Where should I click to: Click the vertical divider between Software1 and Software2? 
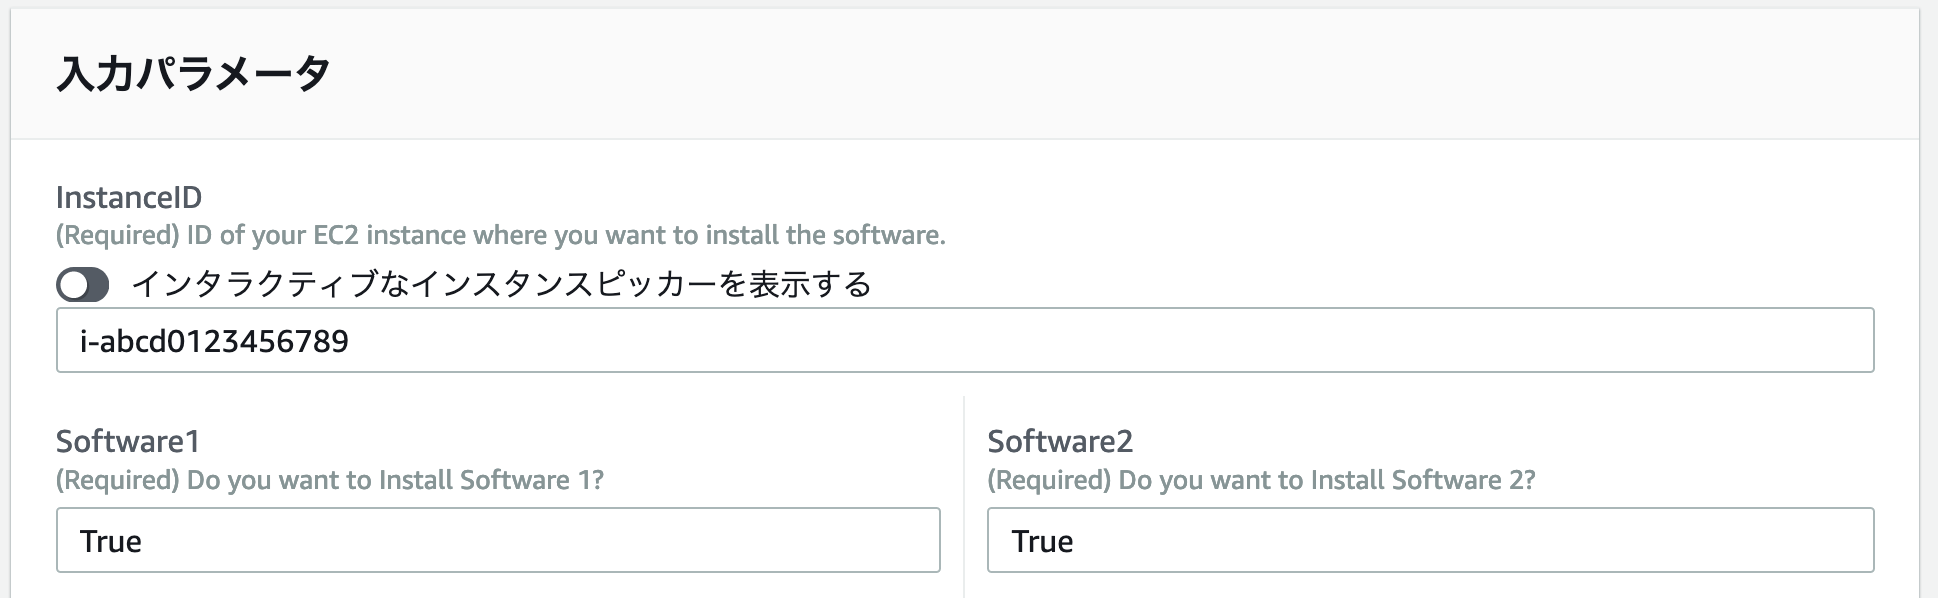coord(964,497)
